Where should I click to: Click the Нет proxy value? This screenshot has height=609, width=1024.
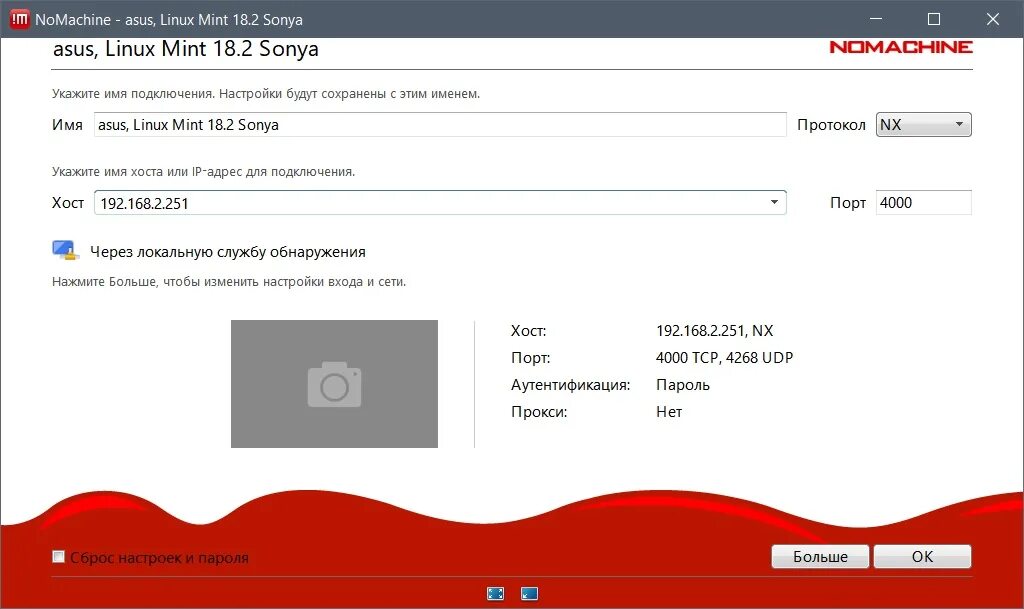point(669,412)
